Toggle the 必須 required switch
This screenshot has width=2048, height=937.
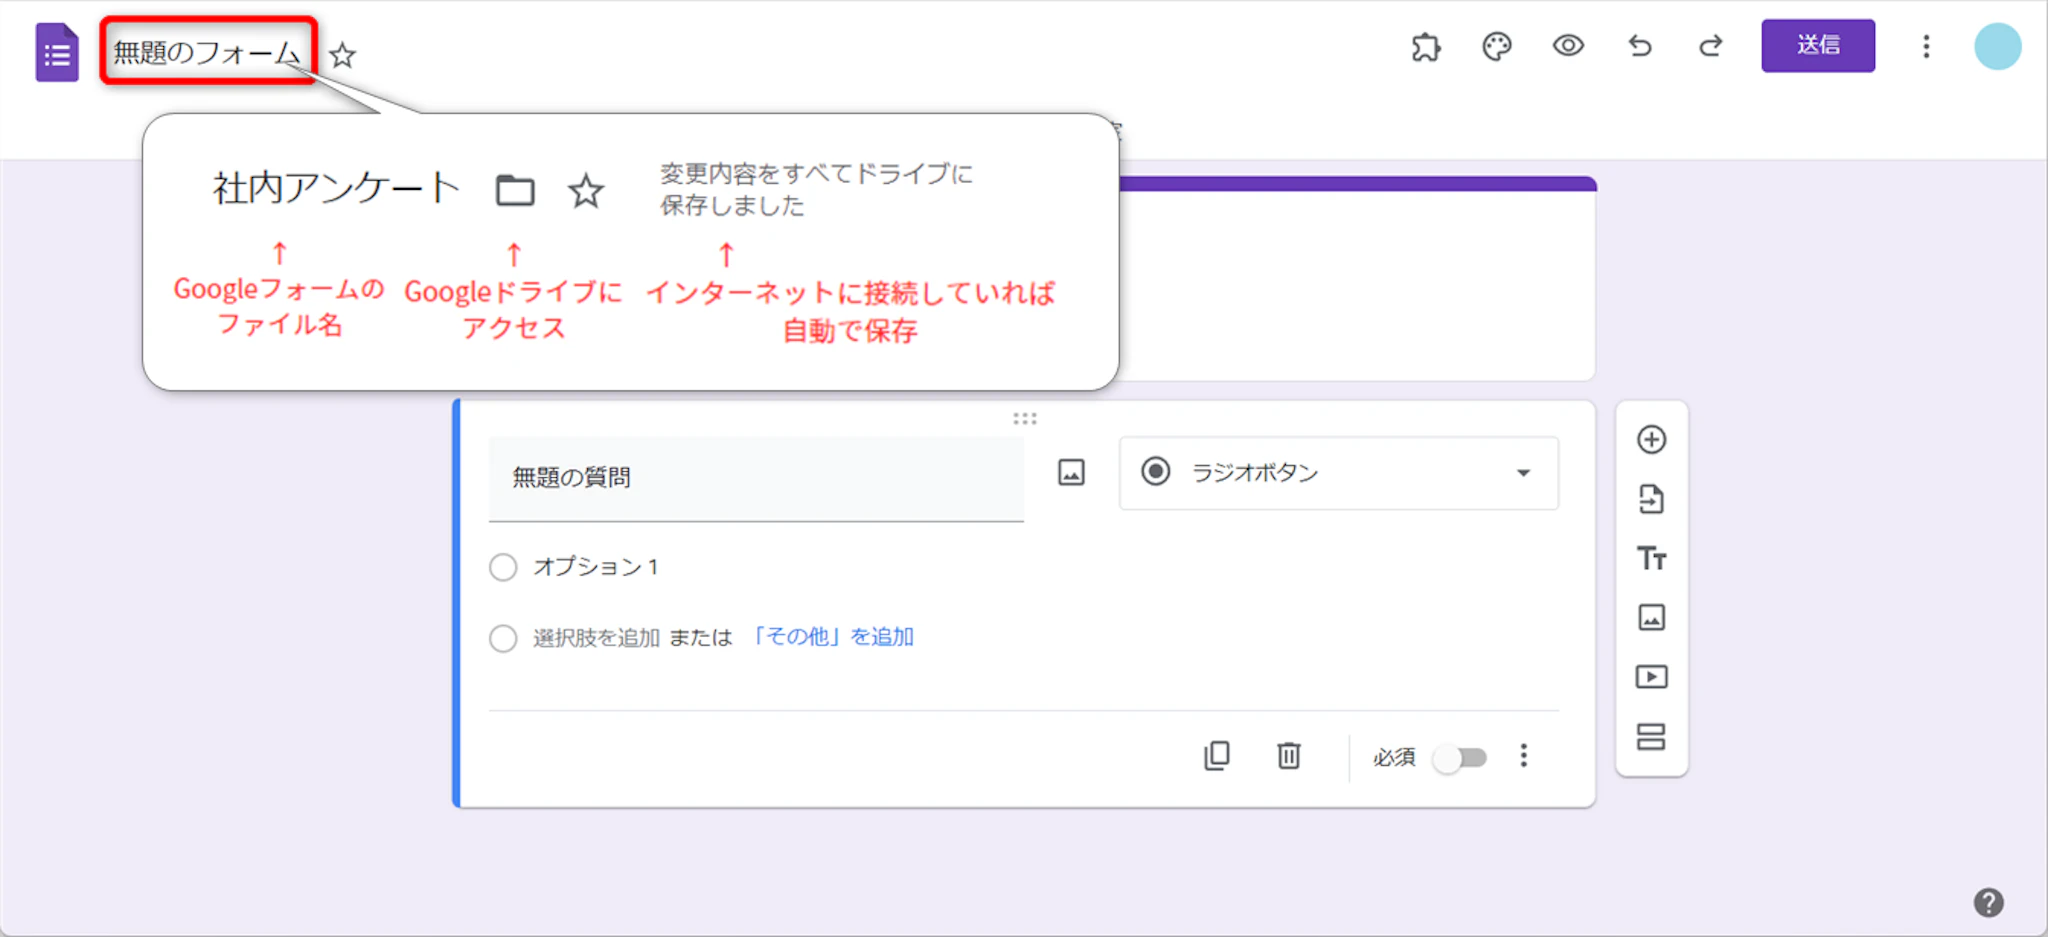[1459, 758]
